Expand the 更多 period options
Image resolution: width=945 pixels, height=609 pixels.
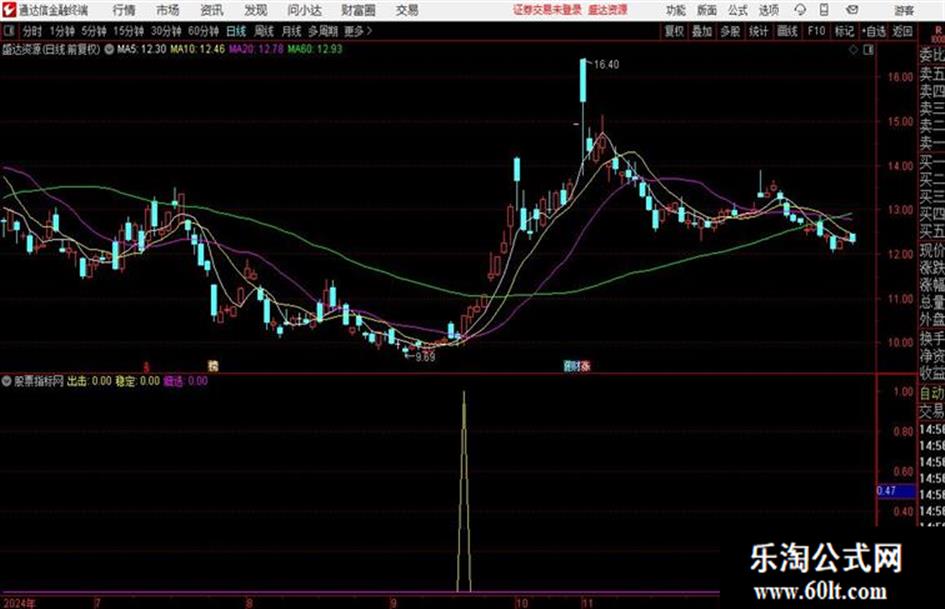358,31
